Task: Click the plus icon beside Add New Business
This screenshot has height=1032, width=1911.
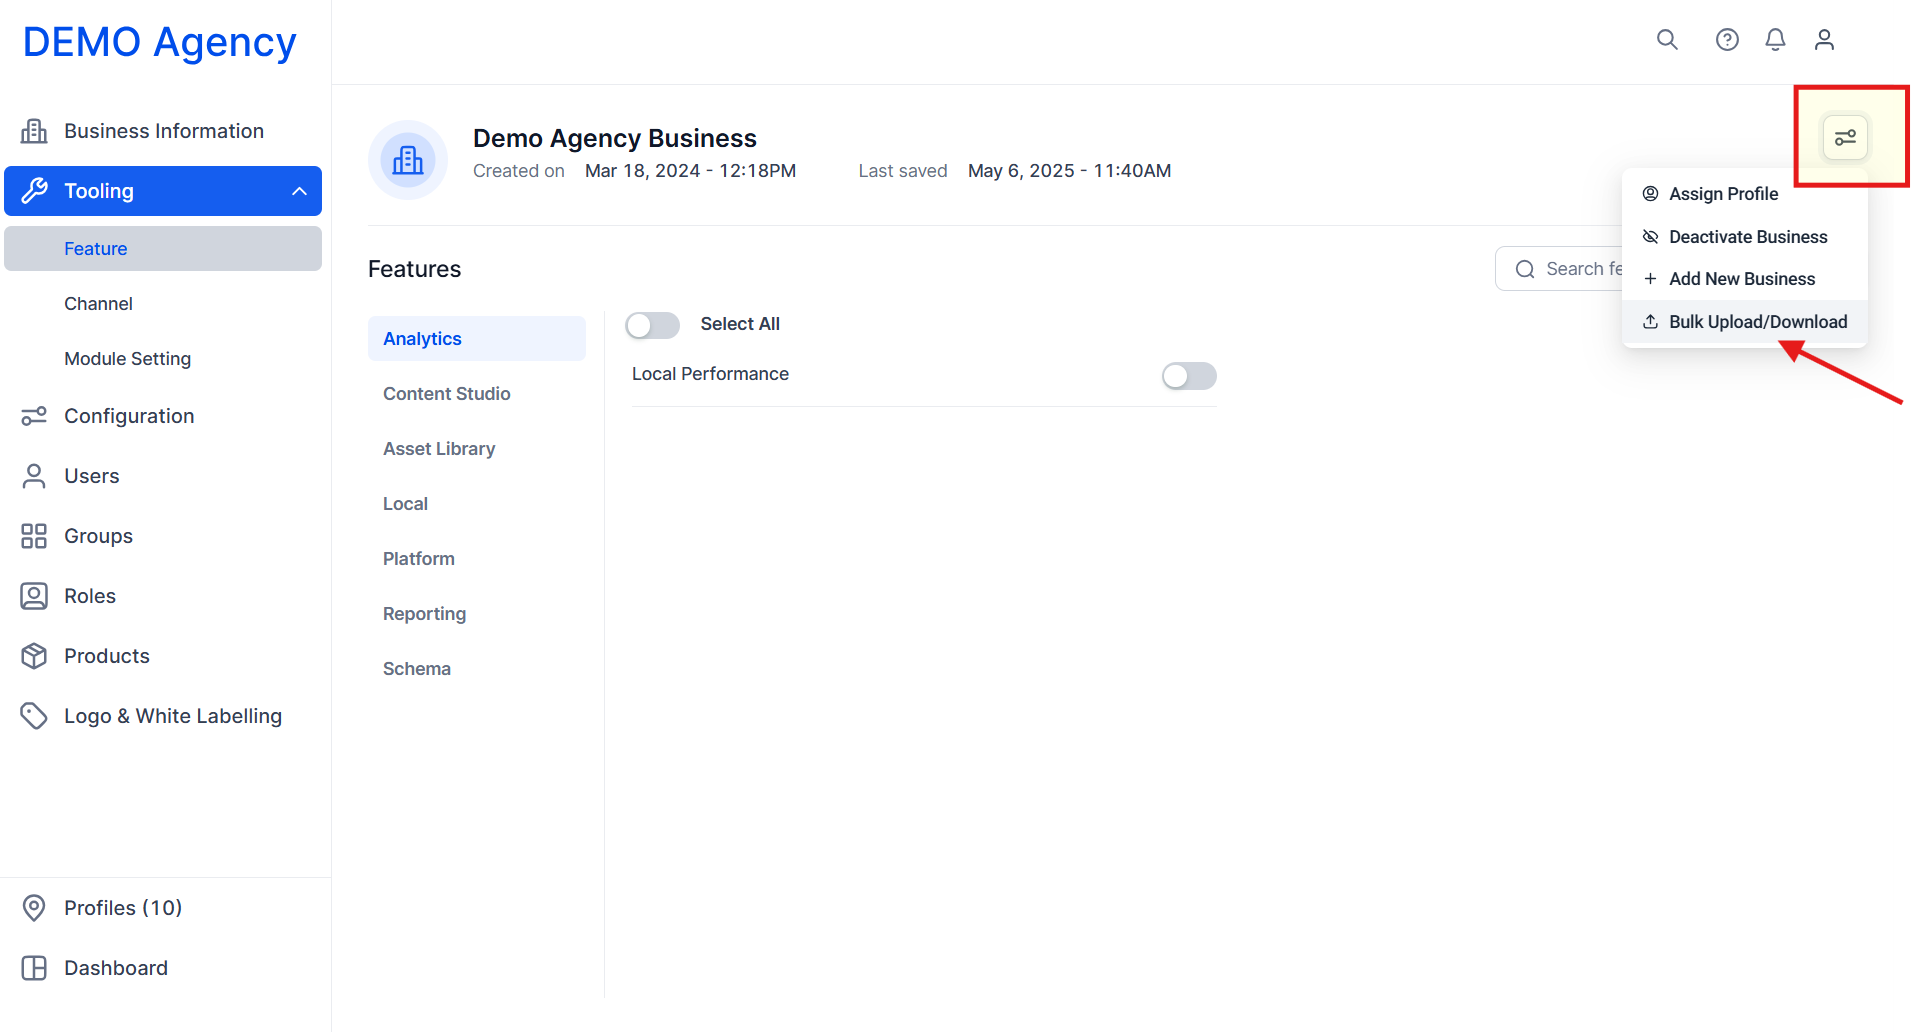Action: click(1650, 279)
